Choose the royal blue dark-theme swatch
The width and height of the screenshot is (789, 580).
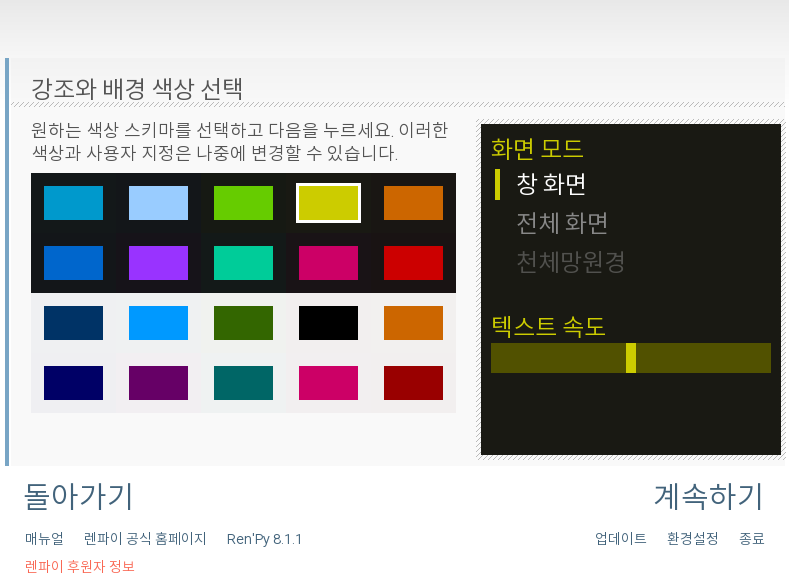tap(73, 263)
